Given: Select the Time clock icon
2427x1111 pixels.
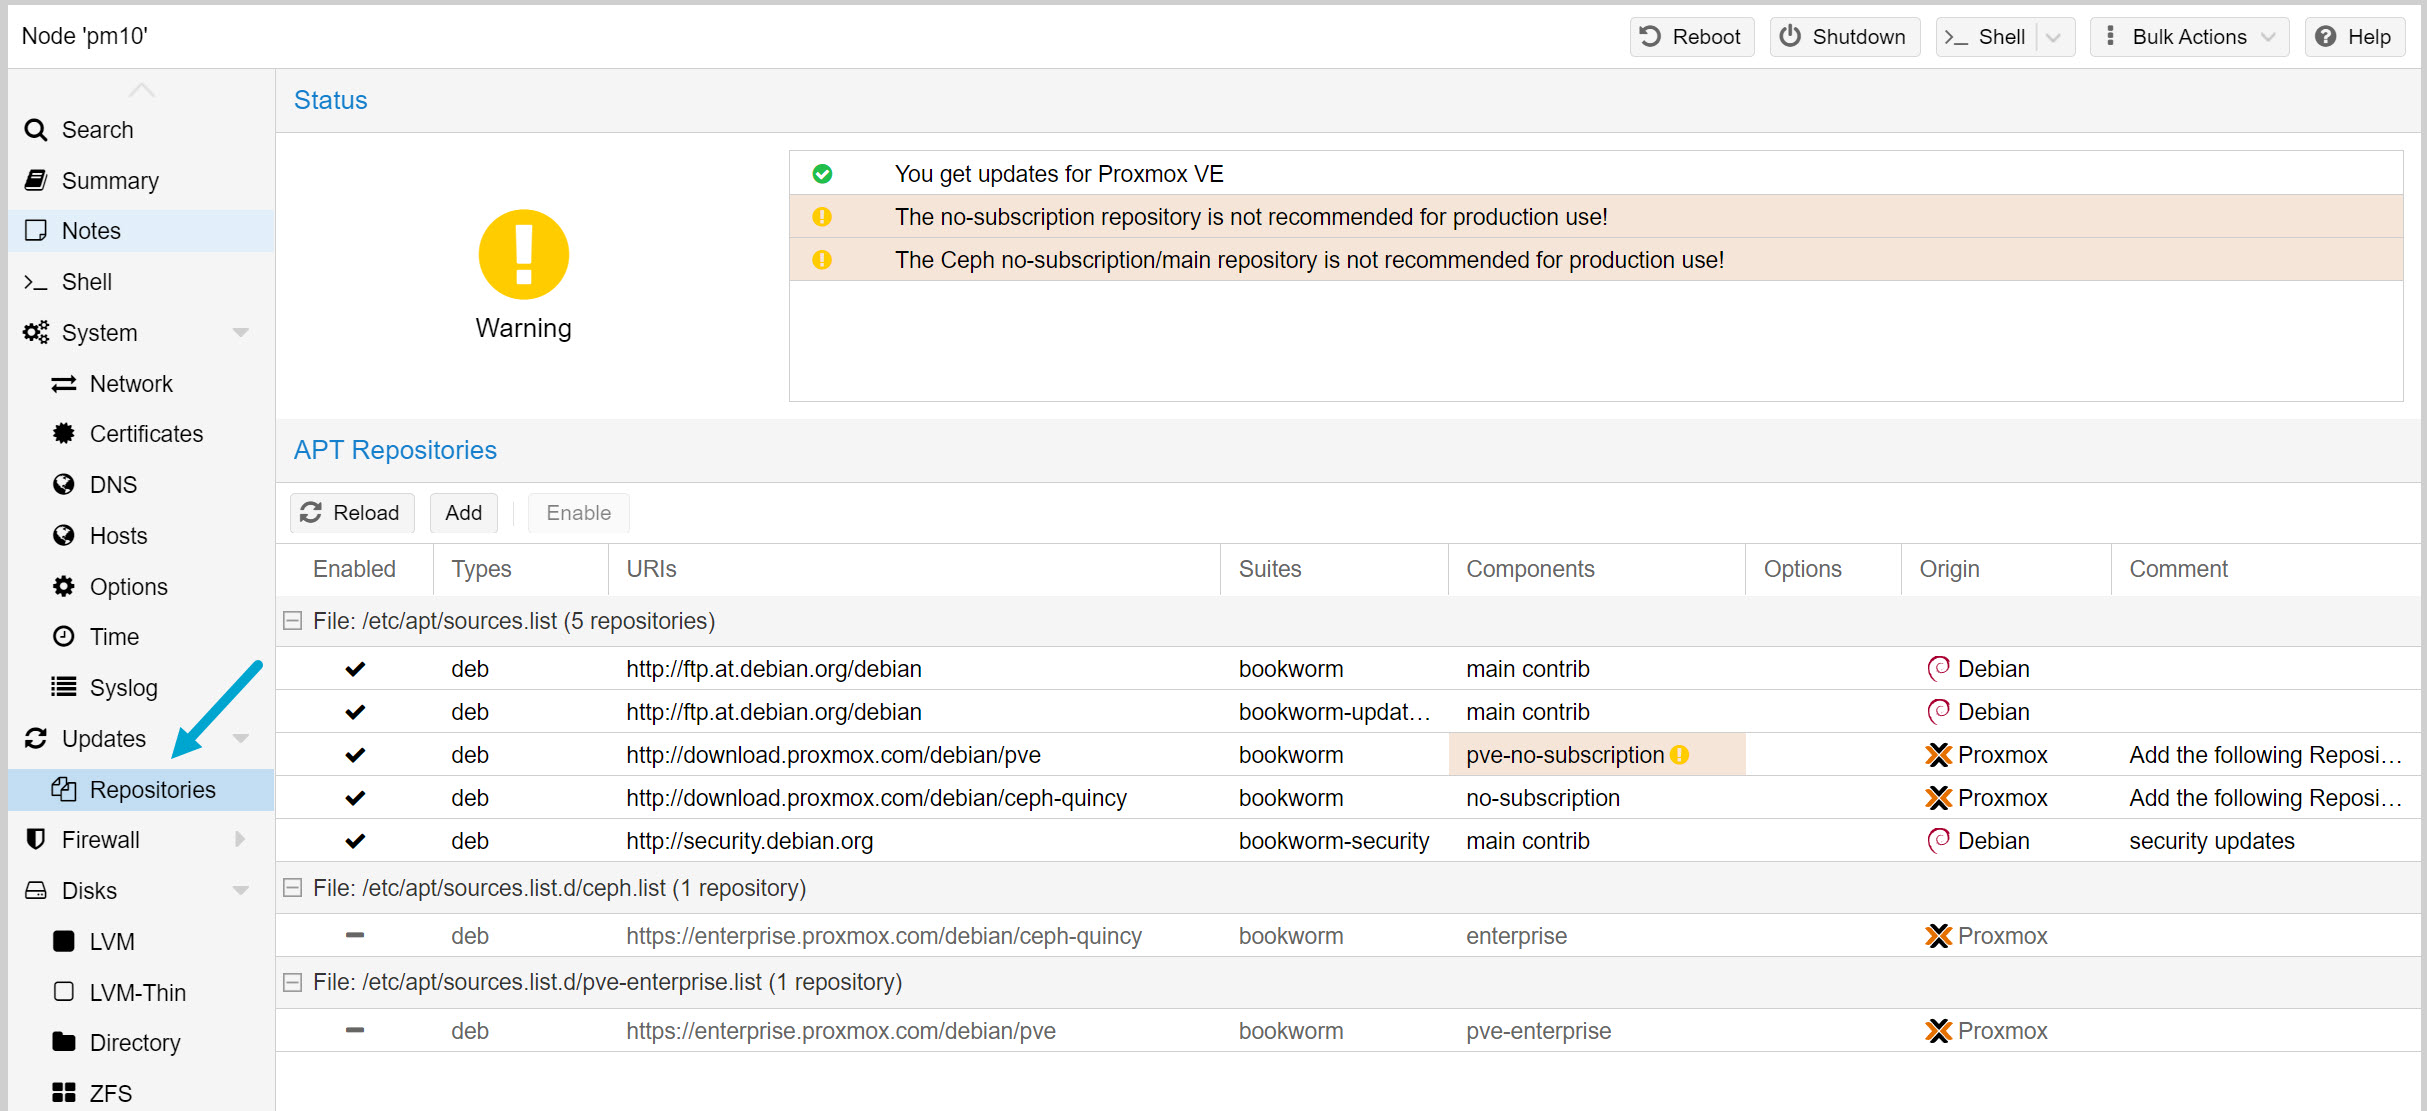Looking at the screenshot, I should click(x=64, y=637).
